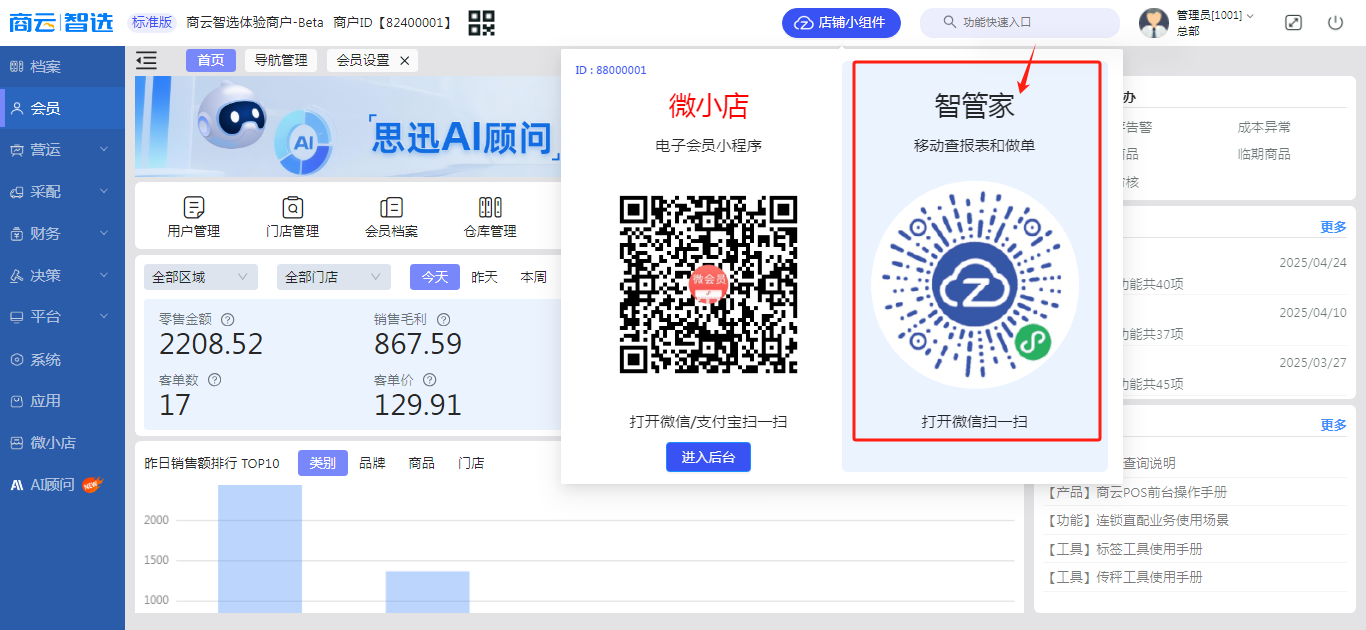Image resolution: width=1366 pixels, height=630 pixels.
Task: Click the administrator avatar icon
Action: (x=1154, y=23)
